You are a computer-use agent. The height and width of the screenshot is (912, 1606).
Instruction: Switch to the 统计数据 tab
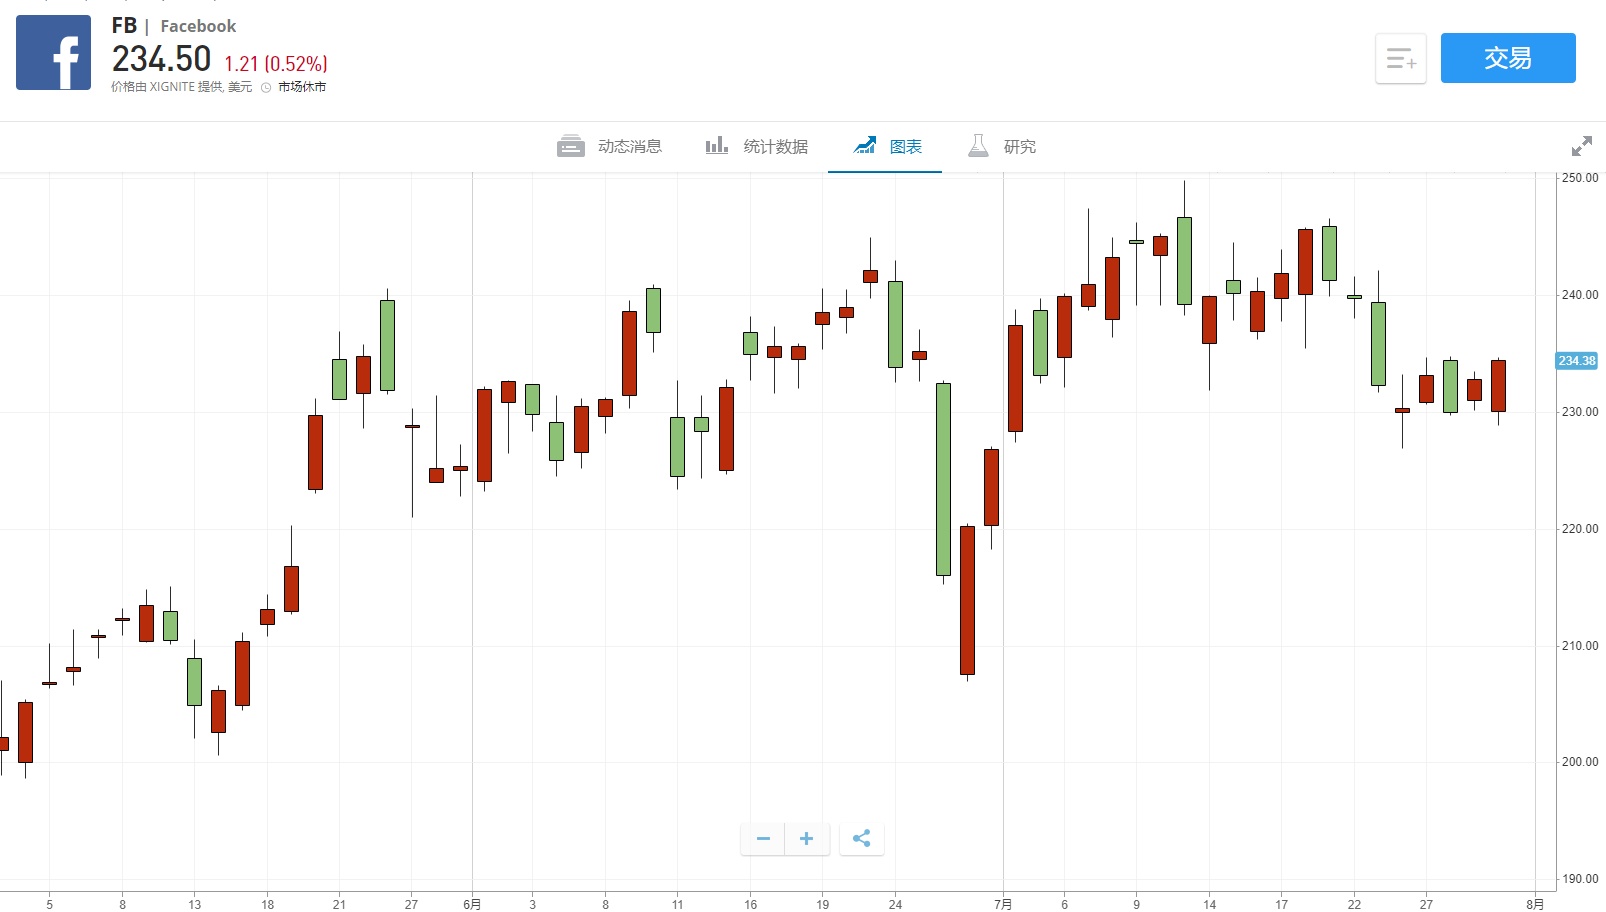(775, 146)
